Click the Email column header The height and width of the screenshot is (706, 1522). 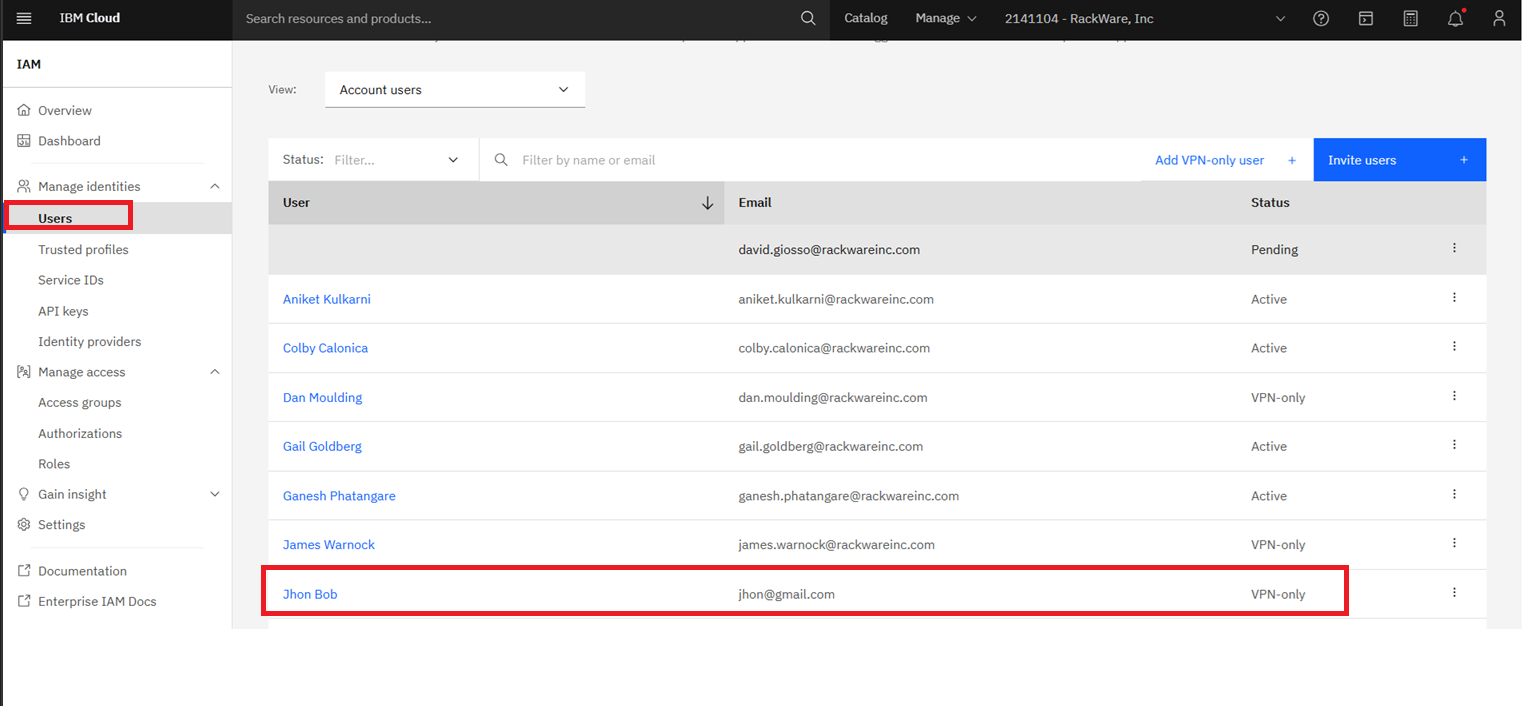click(x=755, y=202)
